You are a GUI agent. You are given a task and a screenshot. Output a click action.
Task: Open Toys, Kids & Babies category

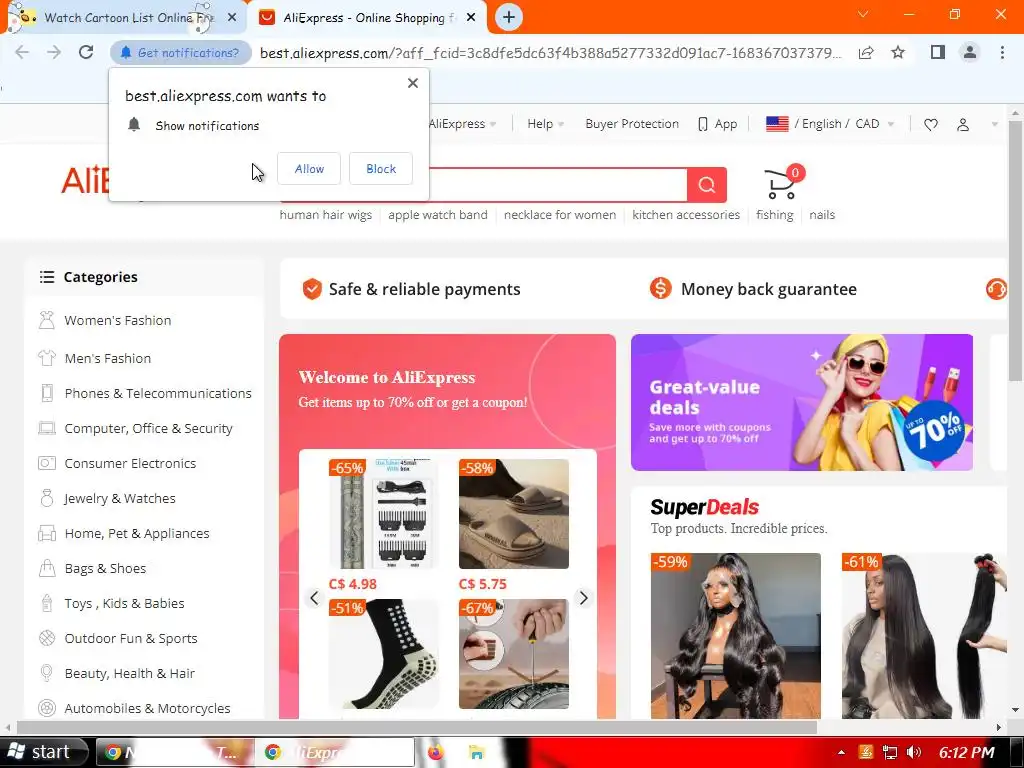(124, 603)
